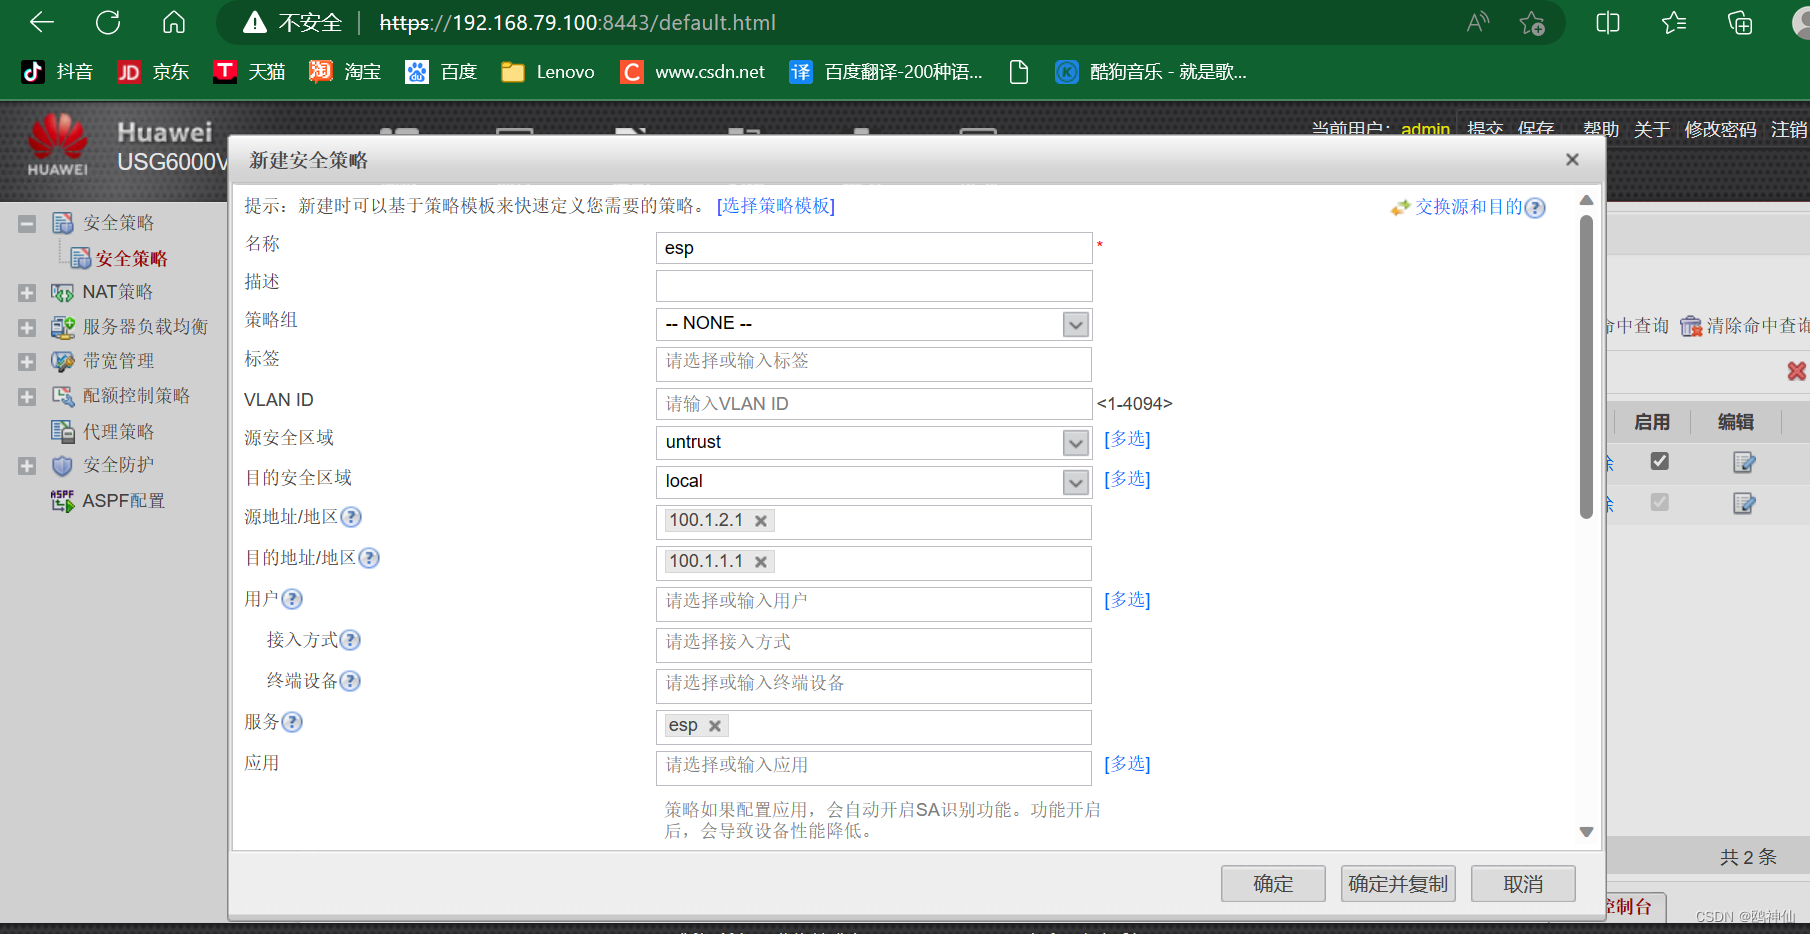The width and height of the screenshot is (1810, 934).
Task: Click the read aloud icon in address bar
Action: (1477, 22)
